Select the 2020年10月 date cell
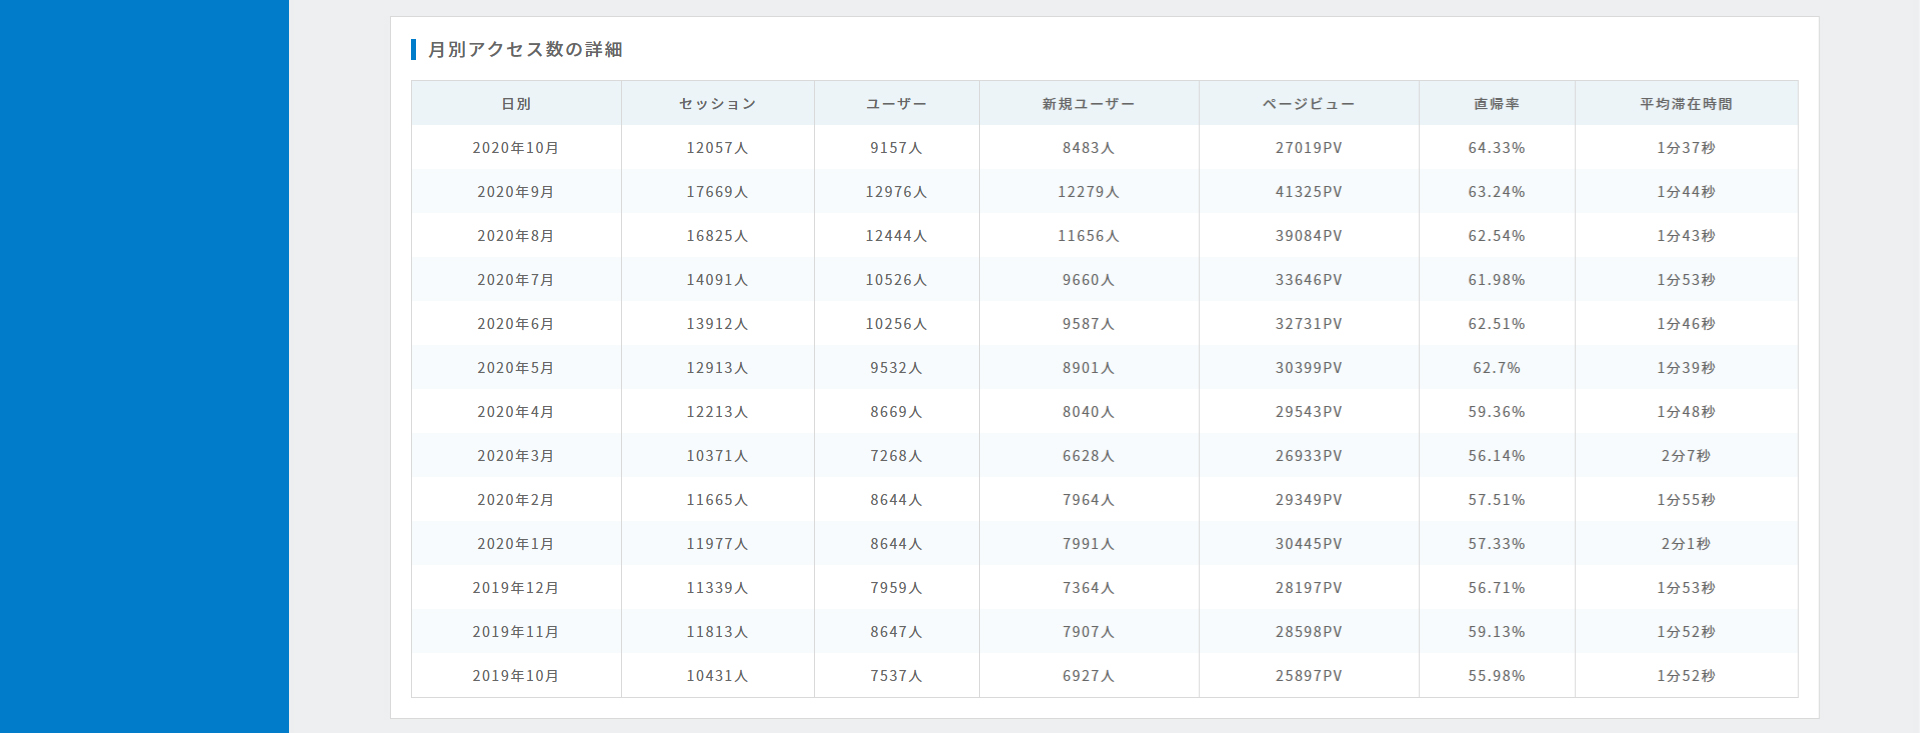Screen dimensions: 1920x733 [x=516, y=148]
